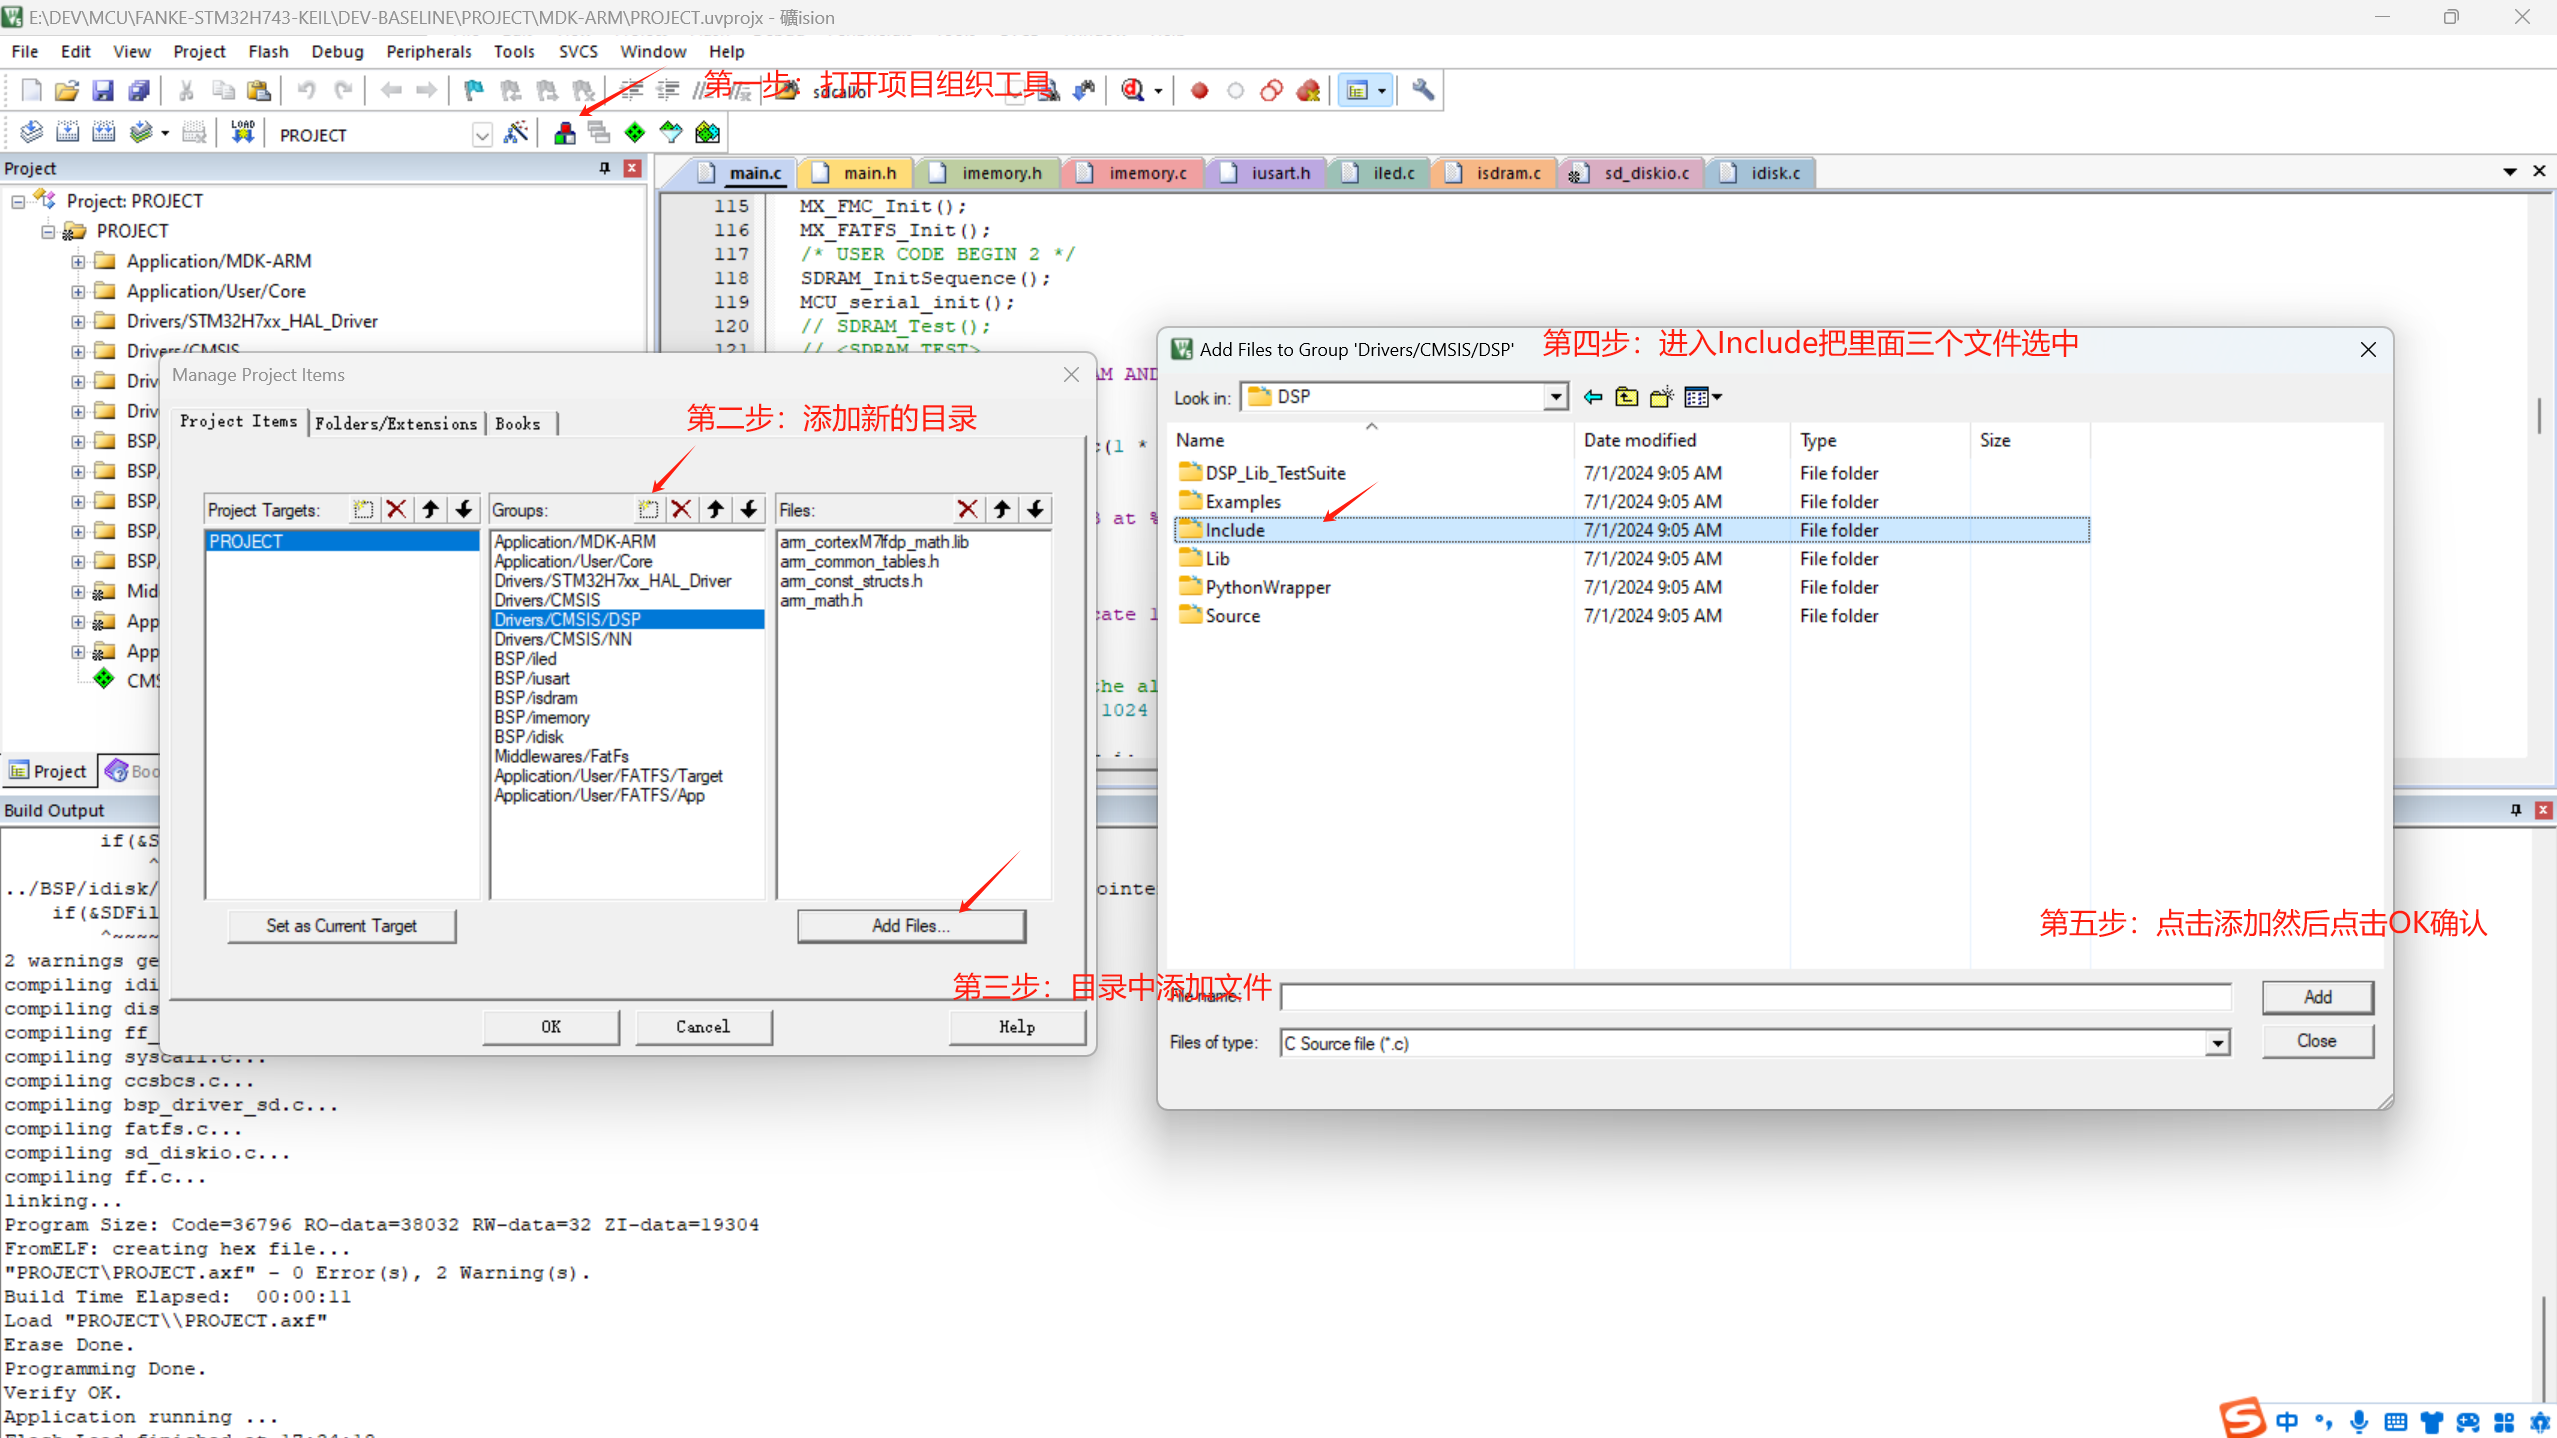Open window layout toolbar dropdown arrow

[1381, 91]
